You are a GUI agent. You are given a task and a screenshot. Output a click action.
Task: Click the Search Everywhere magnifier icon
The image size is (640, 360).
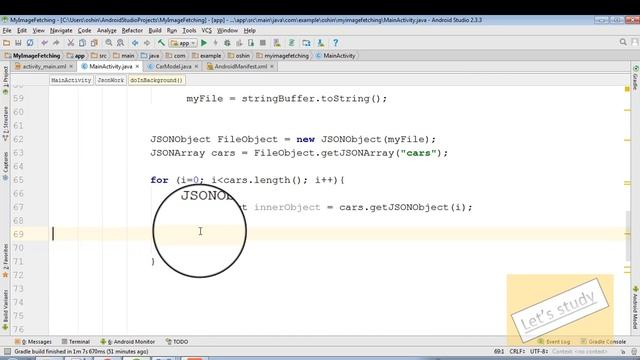coord(623,42)
